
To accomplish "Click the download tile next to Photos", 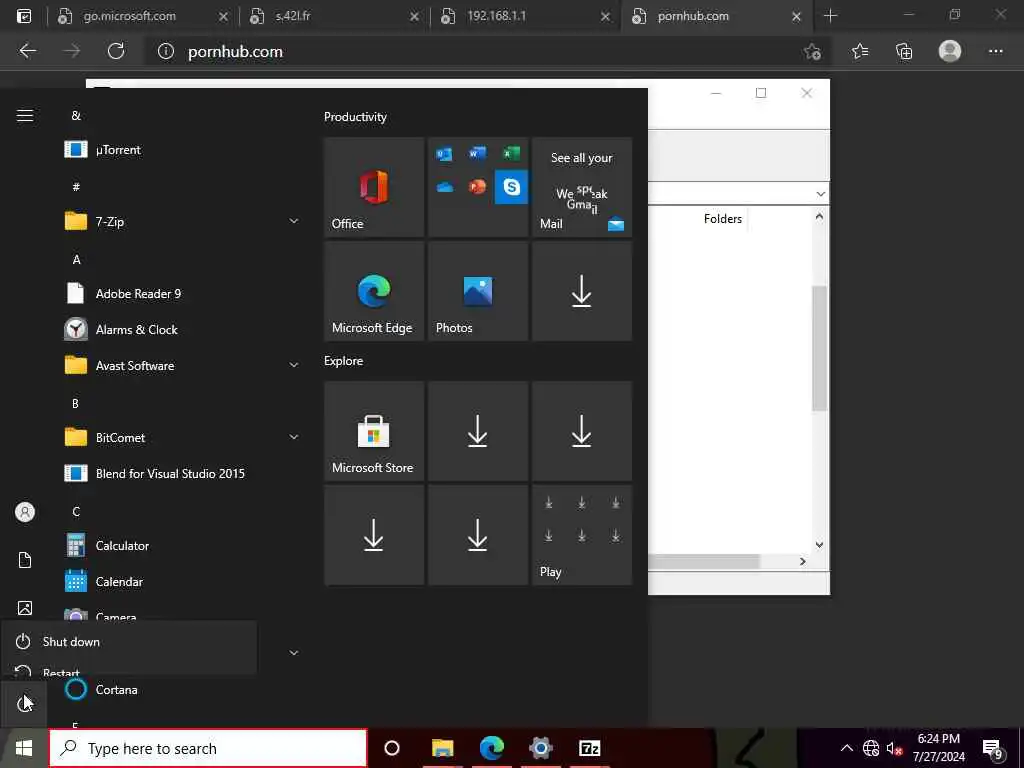I will point(581,291).
